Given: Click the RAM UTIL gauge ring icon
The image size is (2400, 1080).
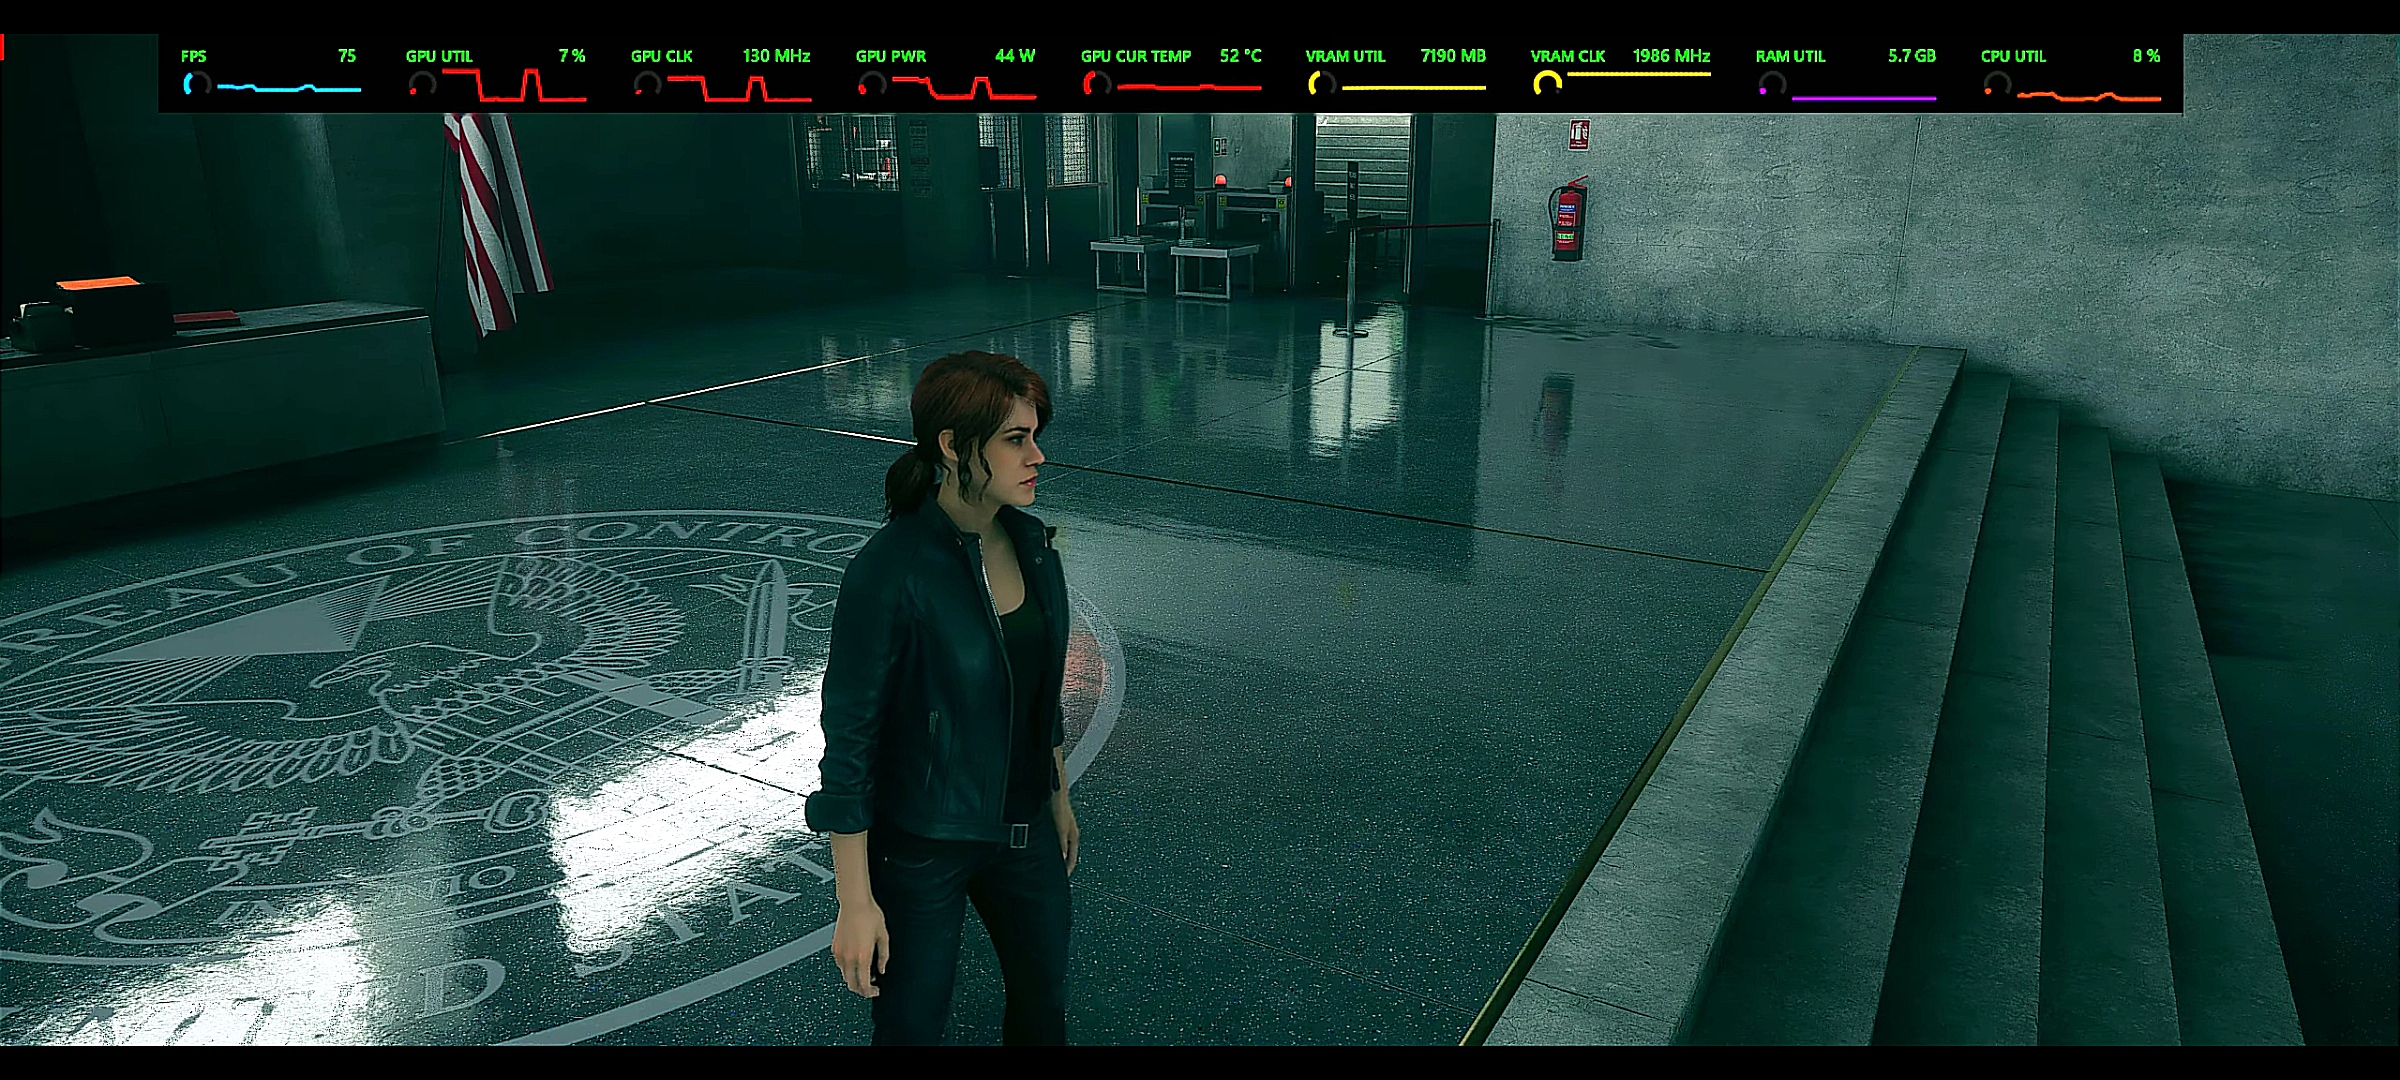Looking at the screenshot, I should 1771,85.
